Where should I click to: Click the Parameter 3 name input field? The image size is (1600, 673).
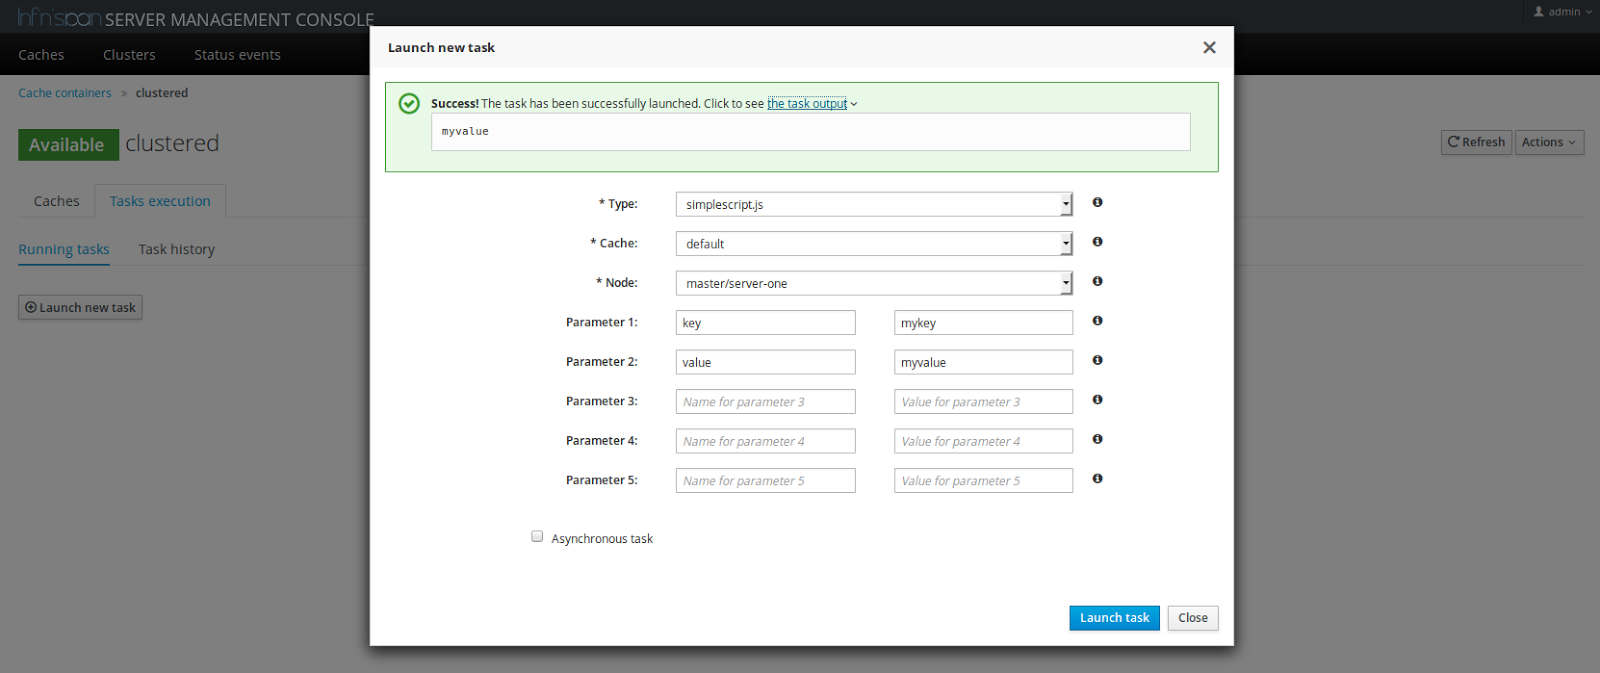pyautogui.click(x=765, y=402)
